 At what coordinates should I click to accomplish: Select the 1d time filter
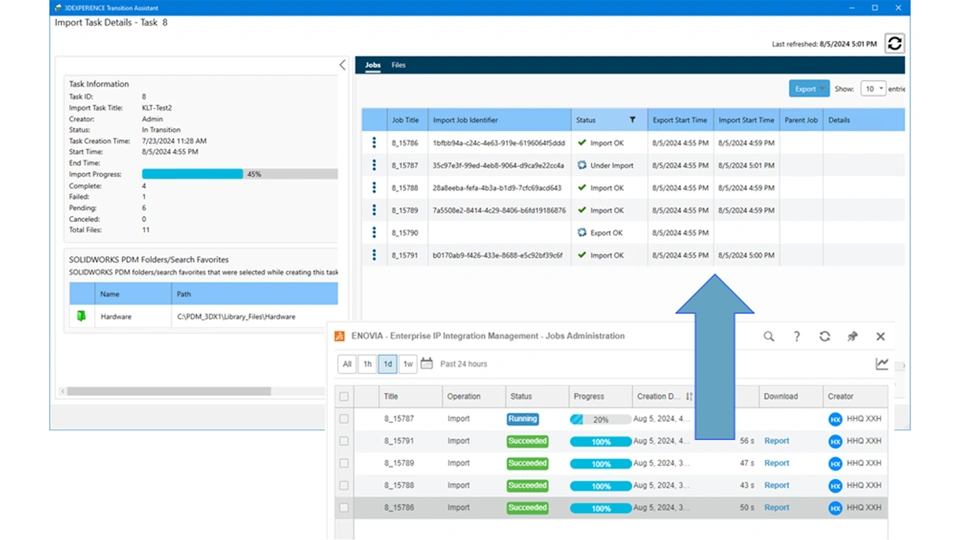[388, 364]
